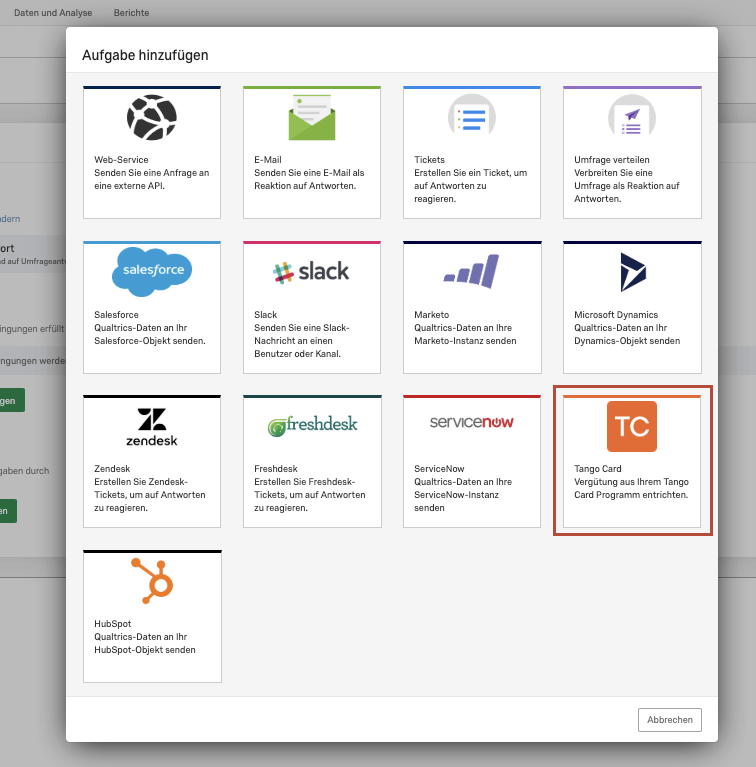Click 'Senden Sie eine Slack-Nachricht' description
Viewport: 756px width, 767px height.
[x=302, y=340]
